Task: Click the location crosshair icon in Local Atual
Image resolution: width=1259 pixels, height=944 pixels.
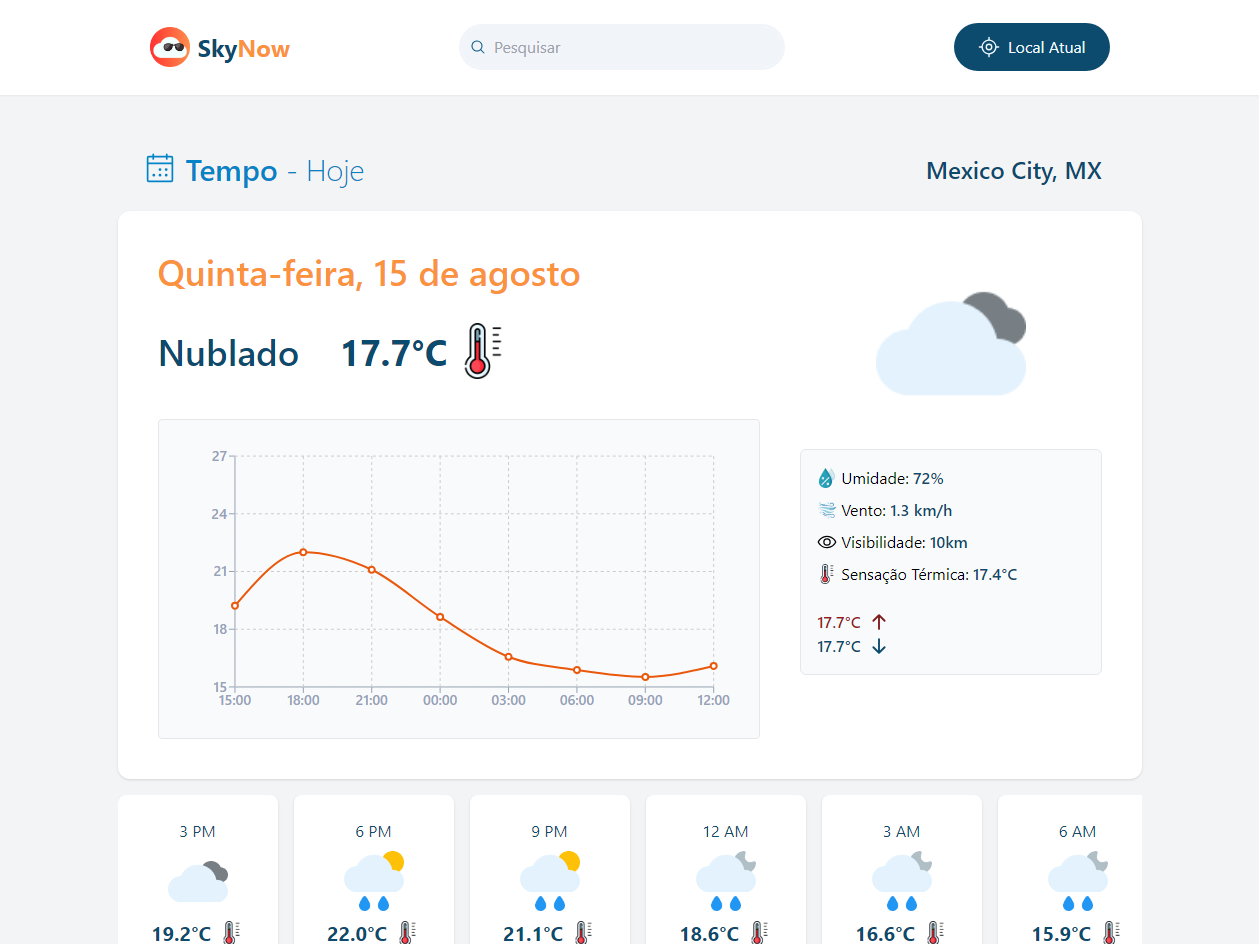Action: [989, 46]
